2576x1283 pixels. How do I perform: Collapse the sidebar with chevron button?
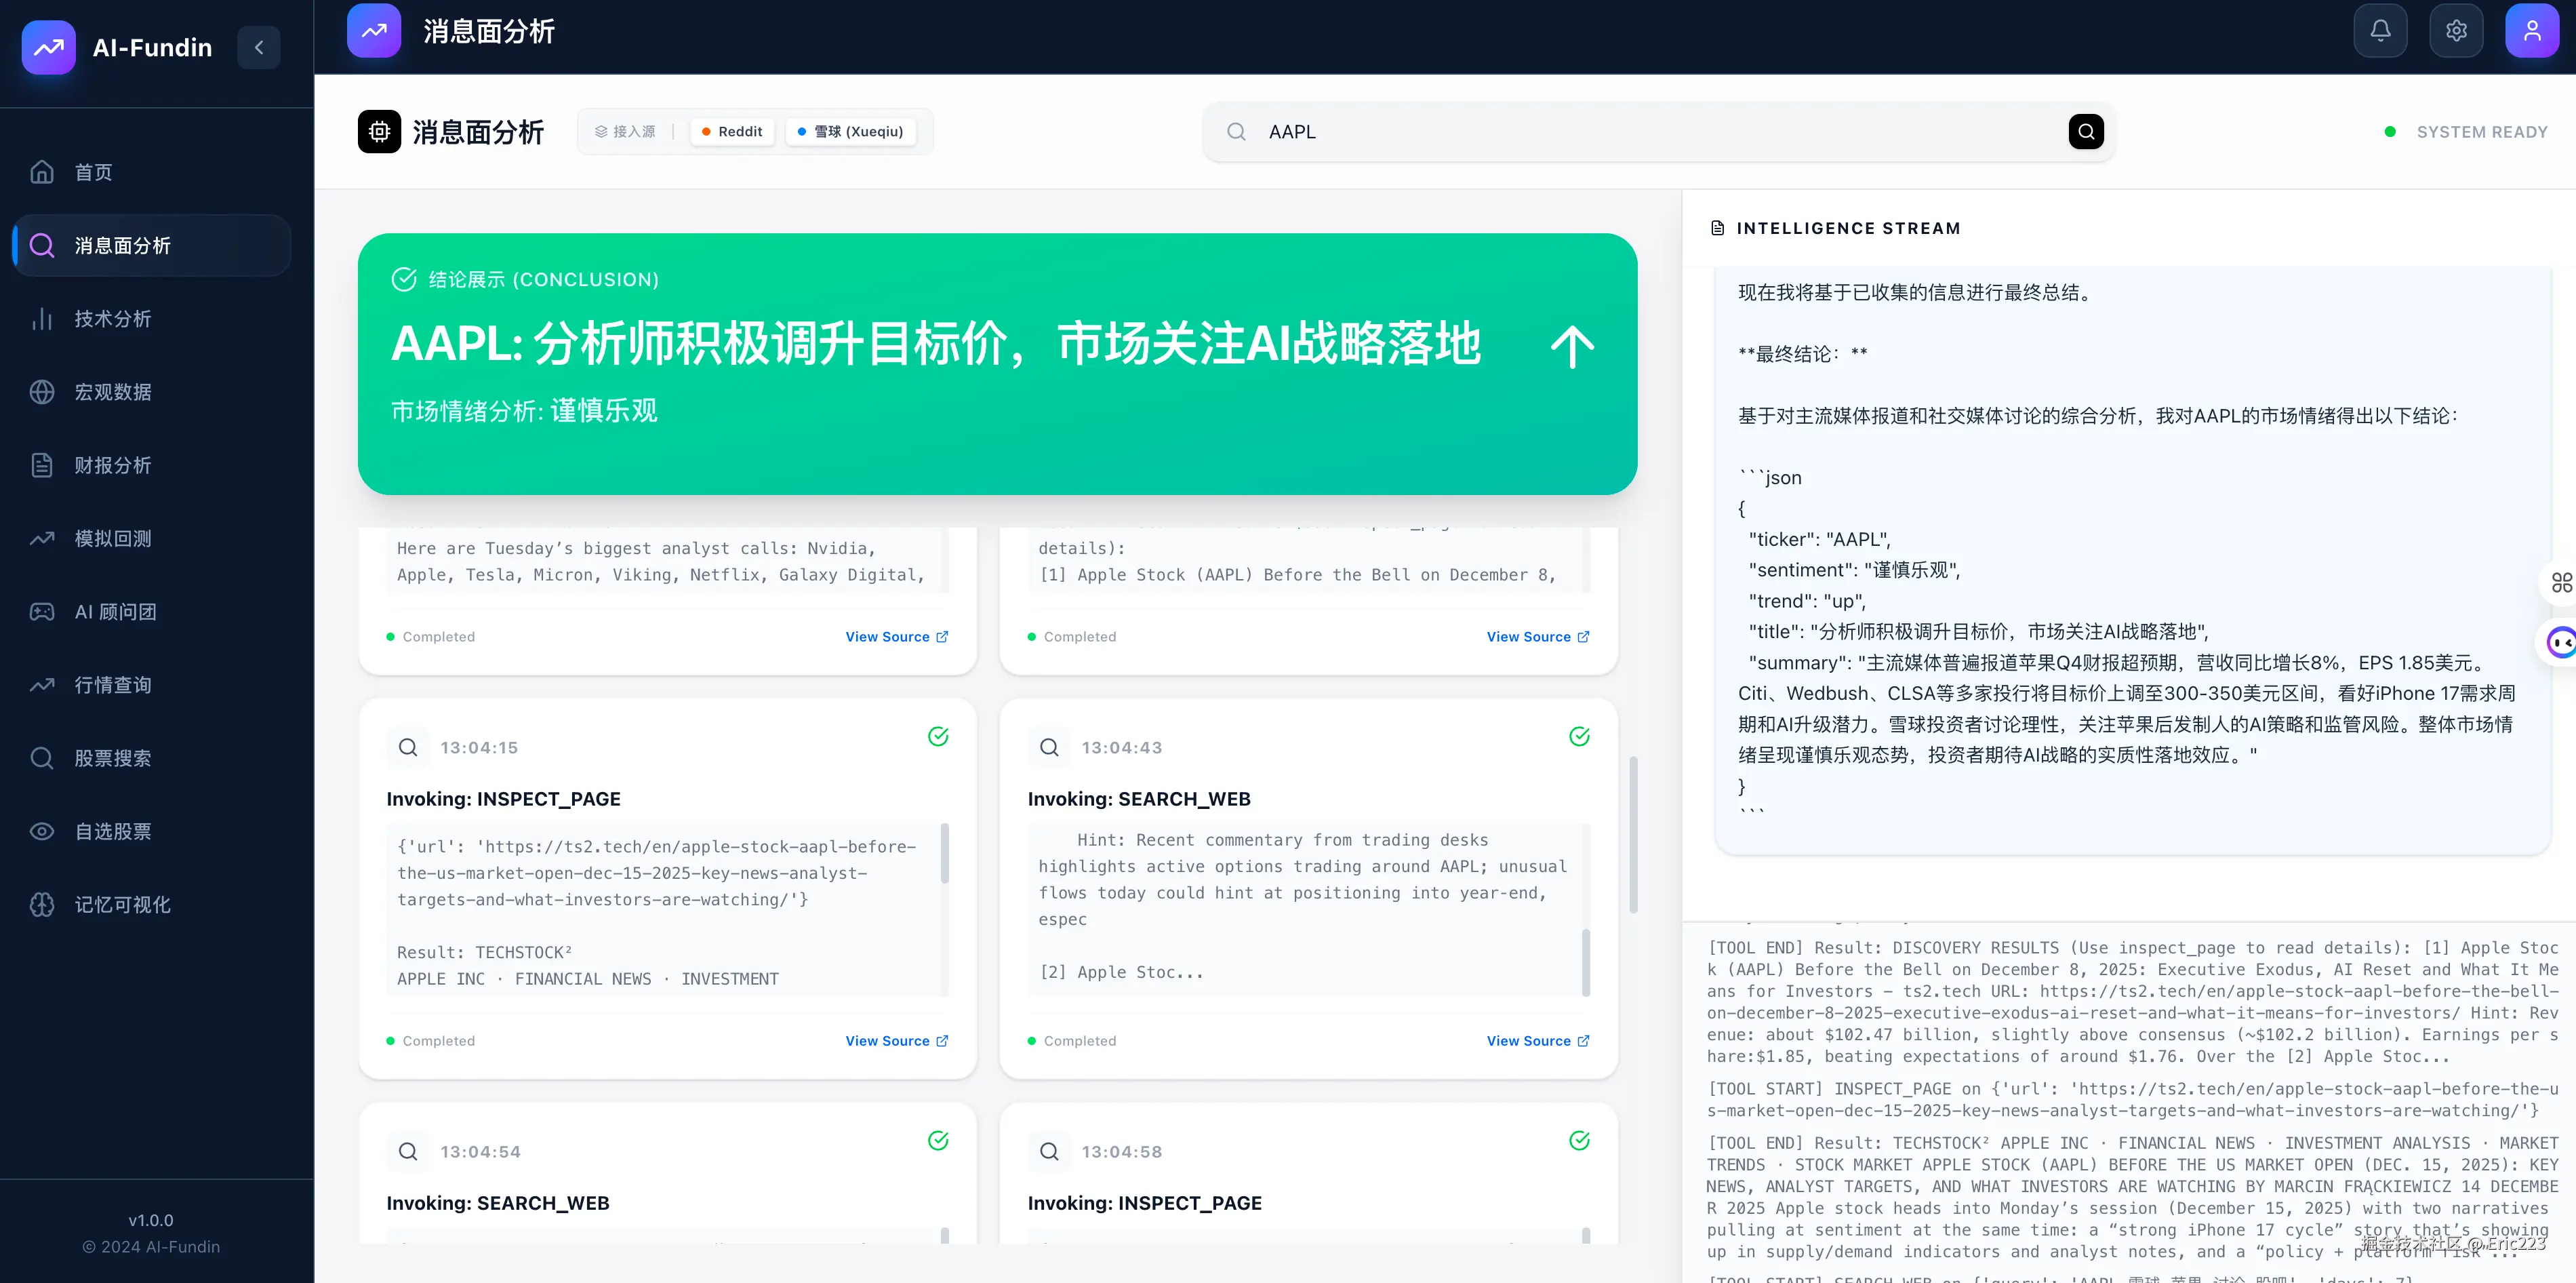tap(259, 47)
